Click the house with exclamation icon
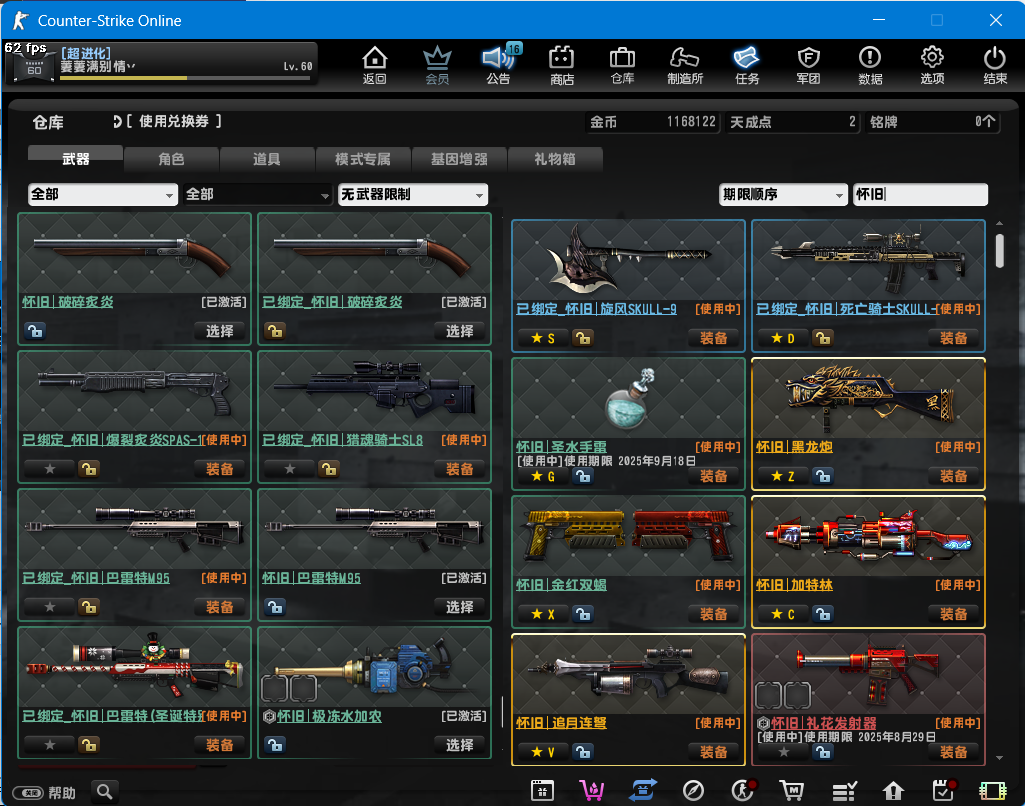The width and height of the screenshot is (1025, 806). pos(893,791)
